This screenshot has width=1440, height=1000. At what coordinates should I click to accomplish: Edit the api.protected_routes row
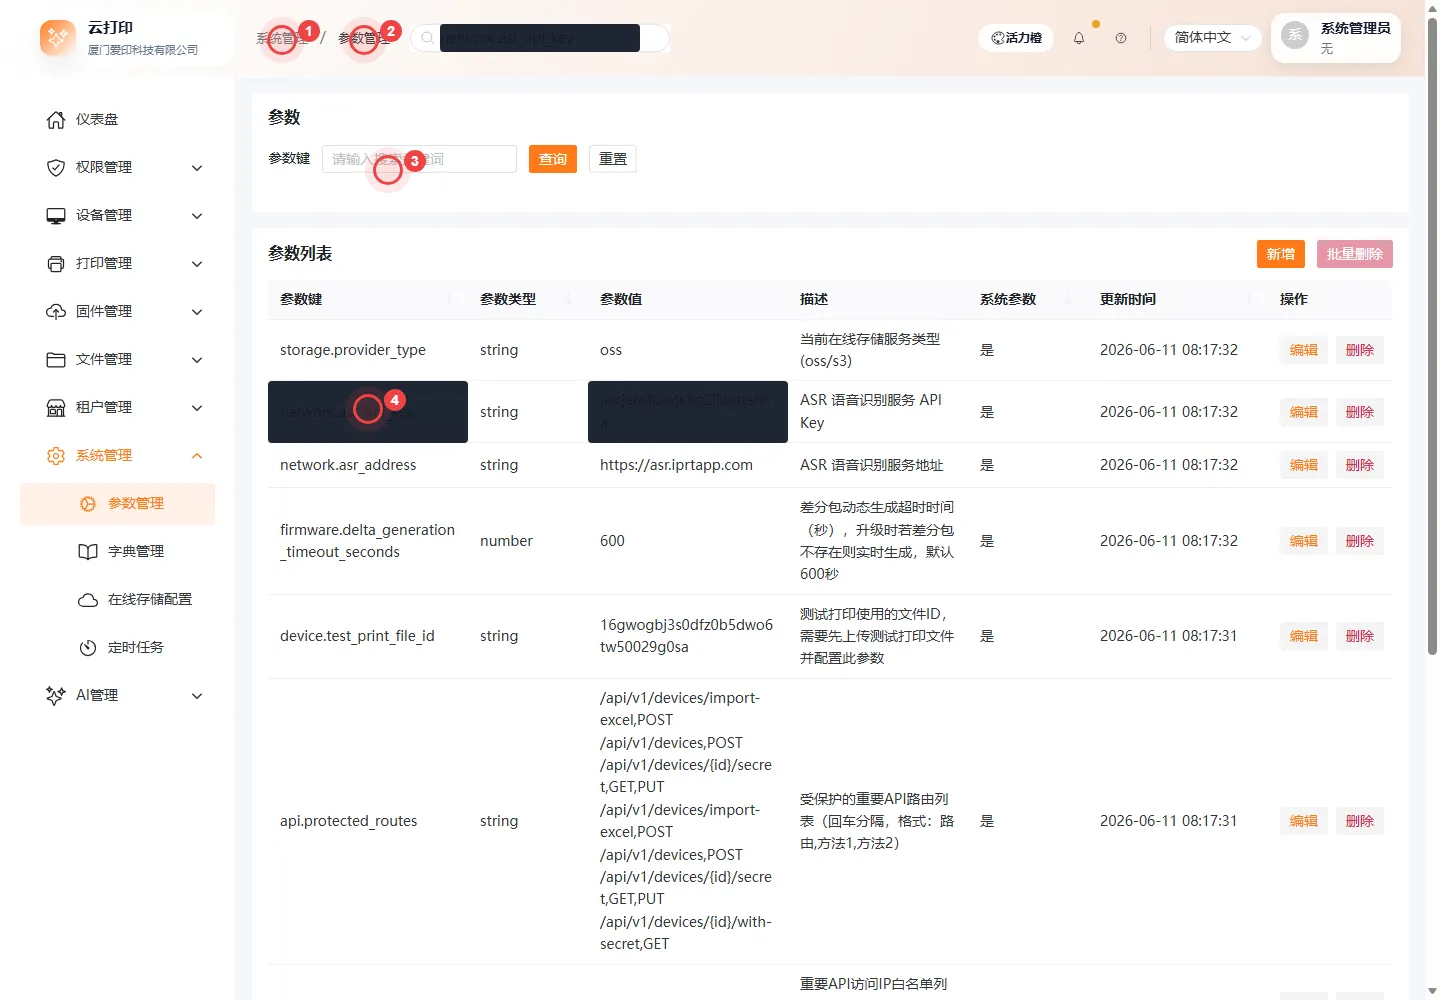click(x=1304, y=821)
